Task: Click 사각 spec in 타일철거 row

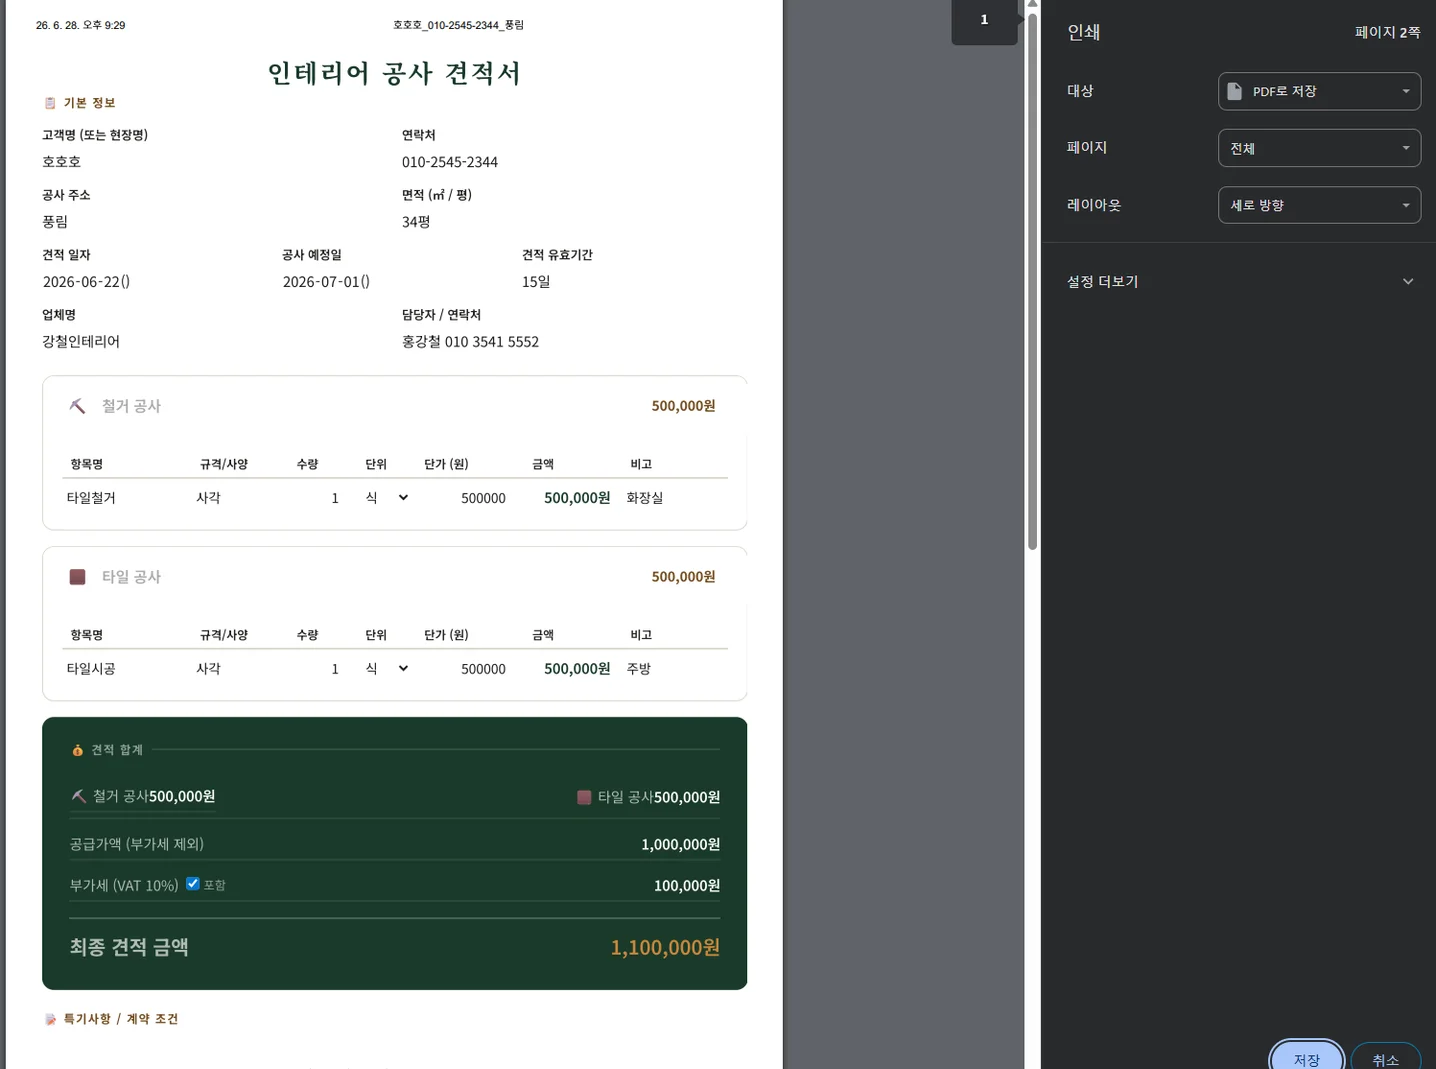Action: pos(208,498)
